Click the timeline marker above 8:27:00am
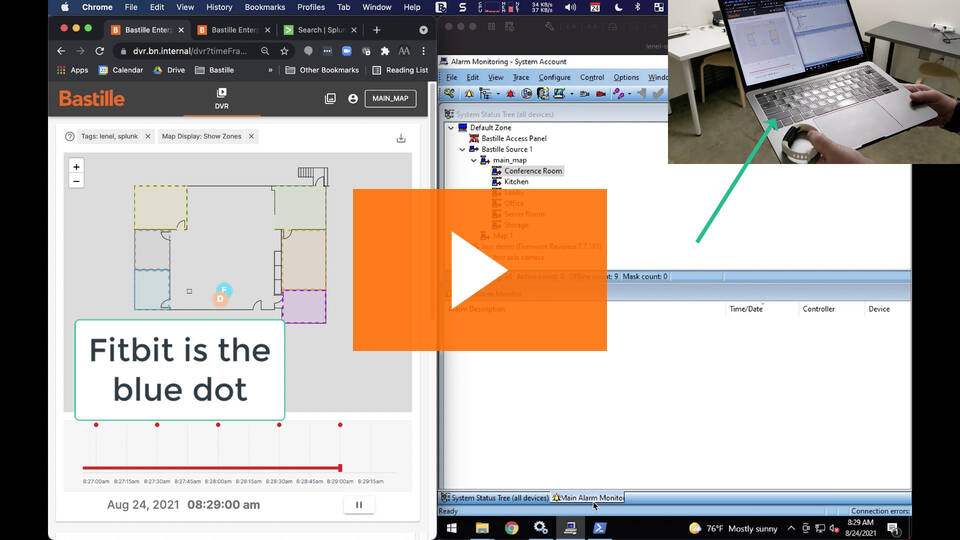This screenshot has height=540, width=960. click(x=96, y=424)
